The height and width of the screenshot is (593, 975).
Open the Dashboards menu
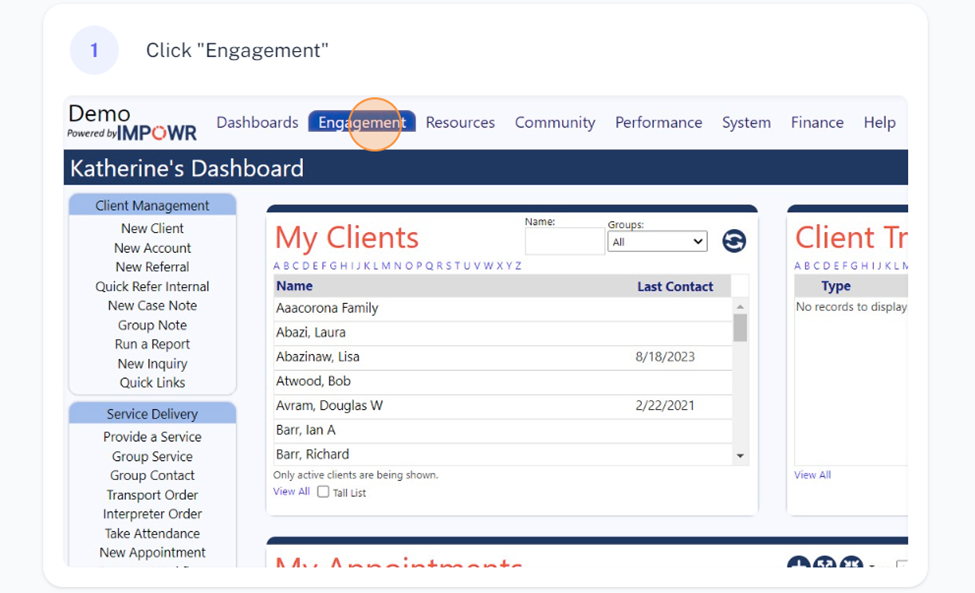tap(257, 122)
